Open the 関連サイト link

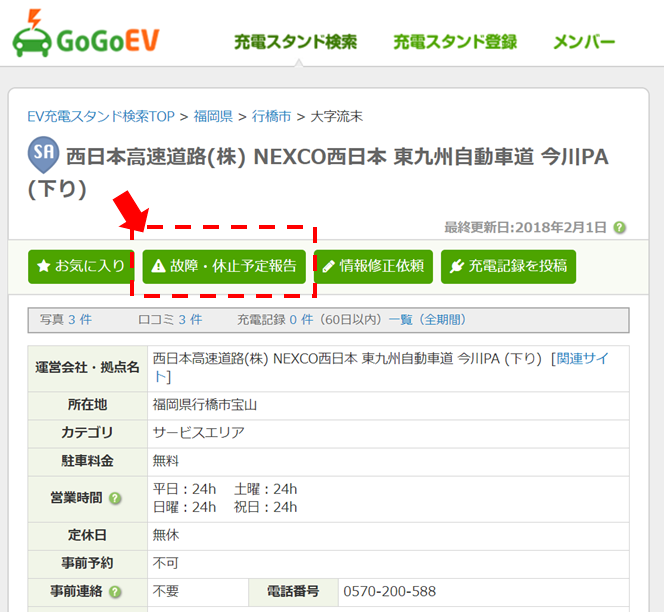pos(582,358)
